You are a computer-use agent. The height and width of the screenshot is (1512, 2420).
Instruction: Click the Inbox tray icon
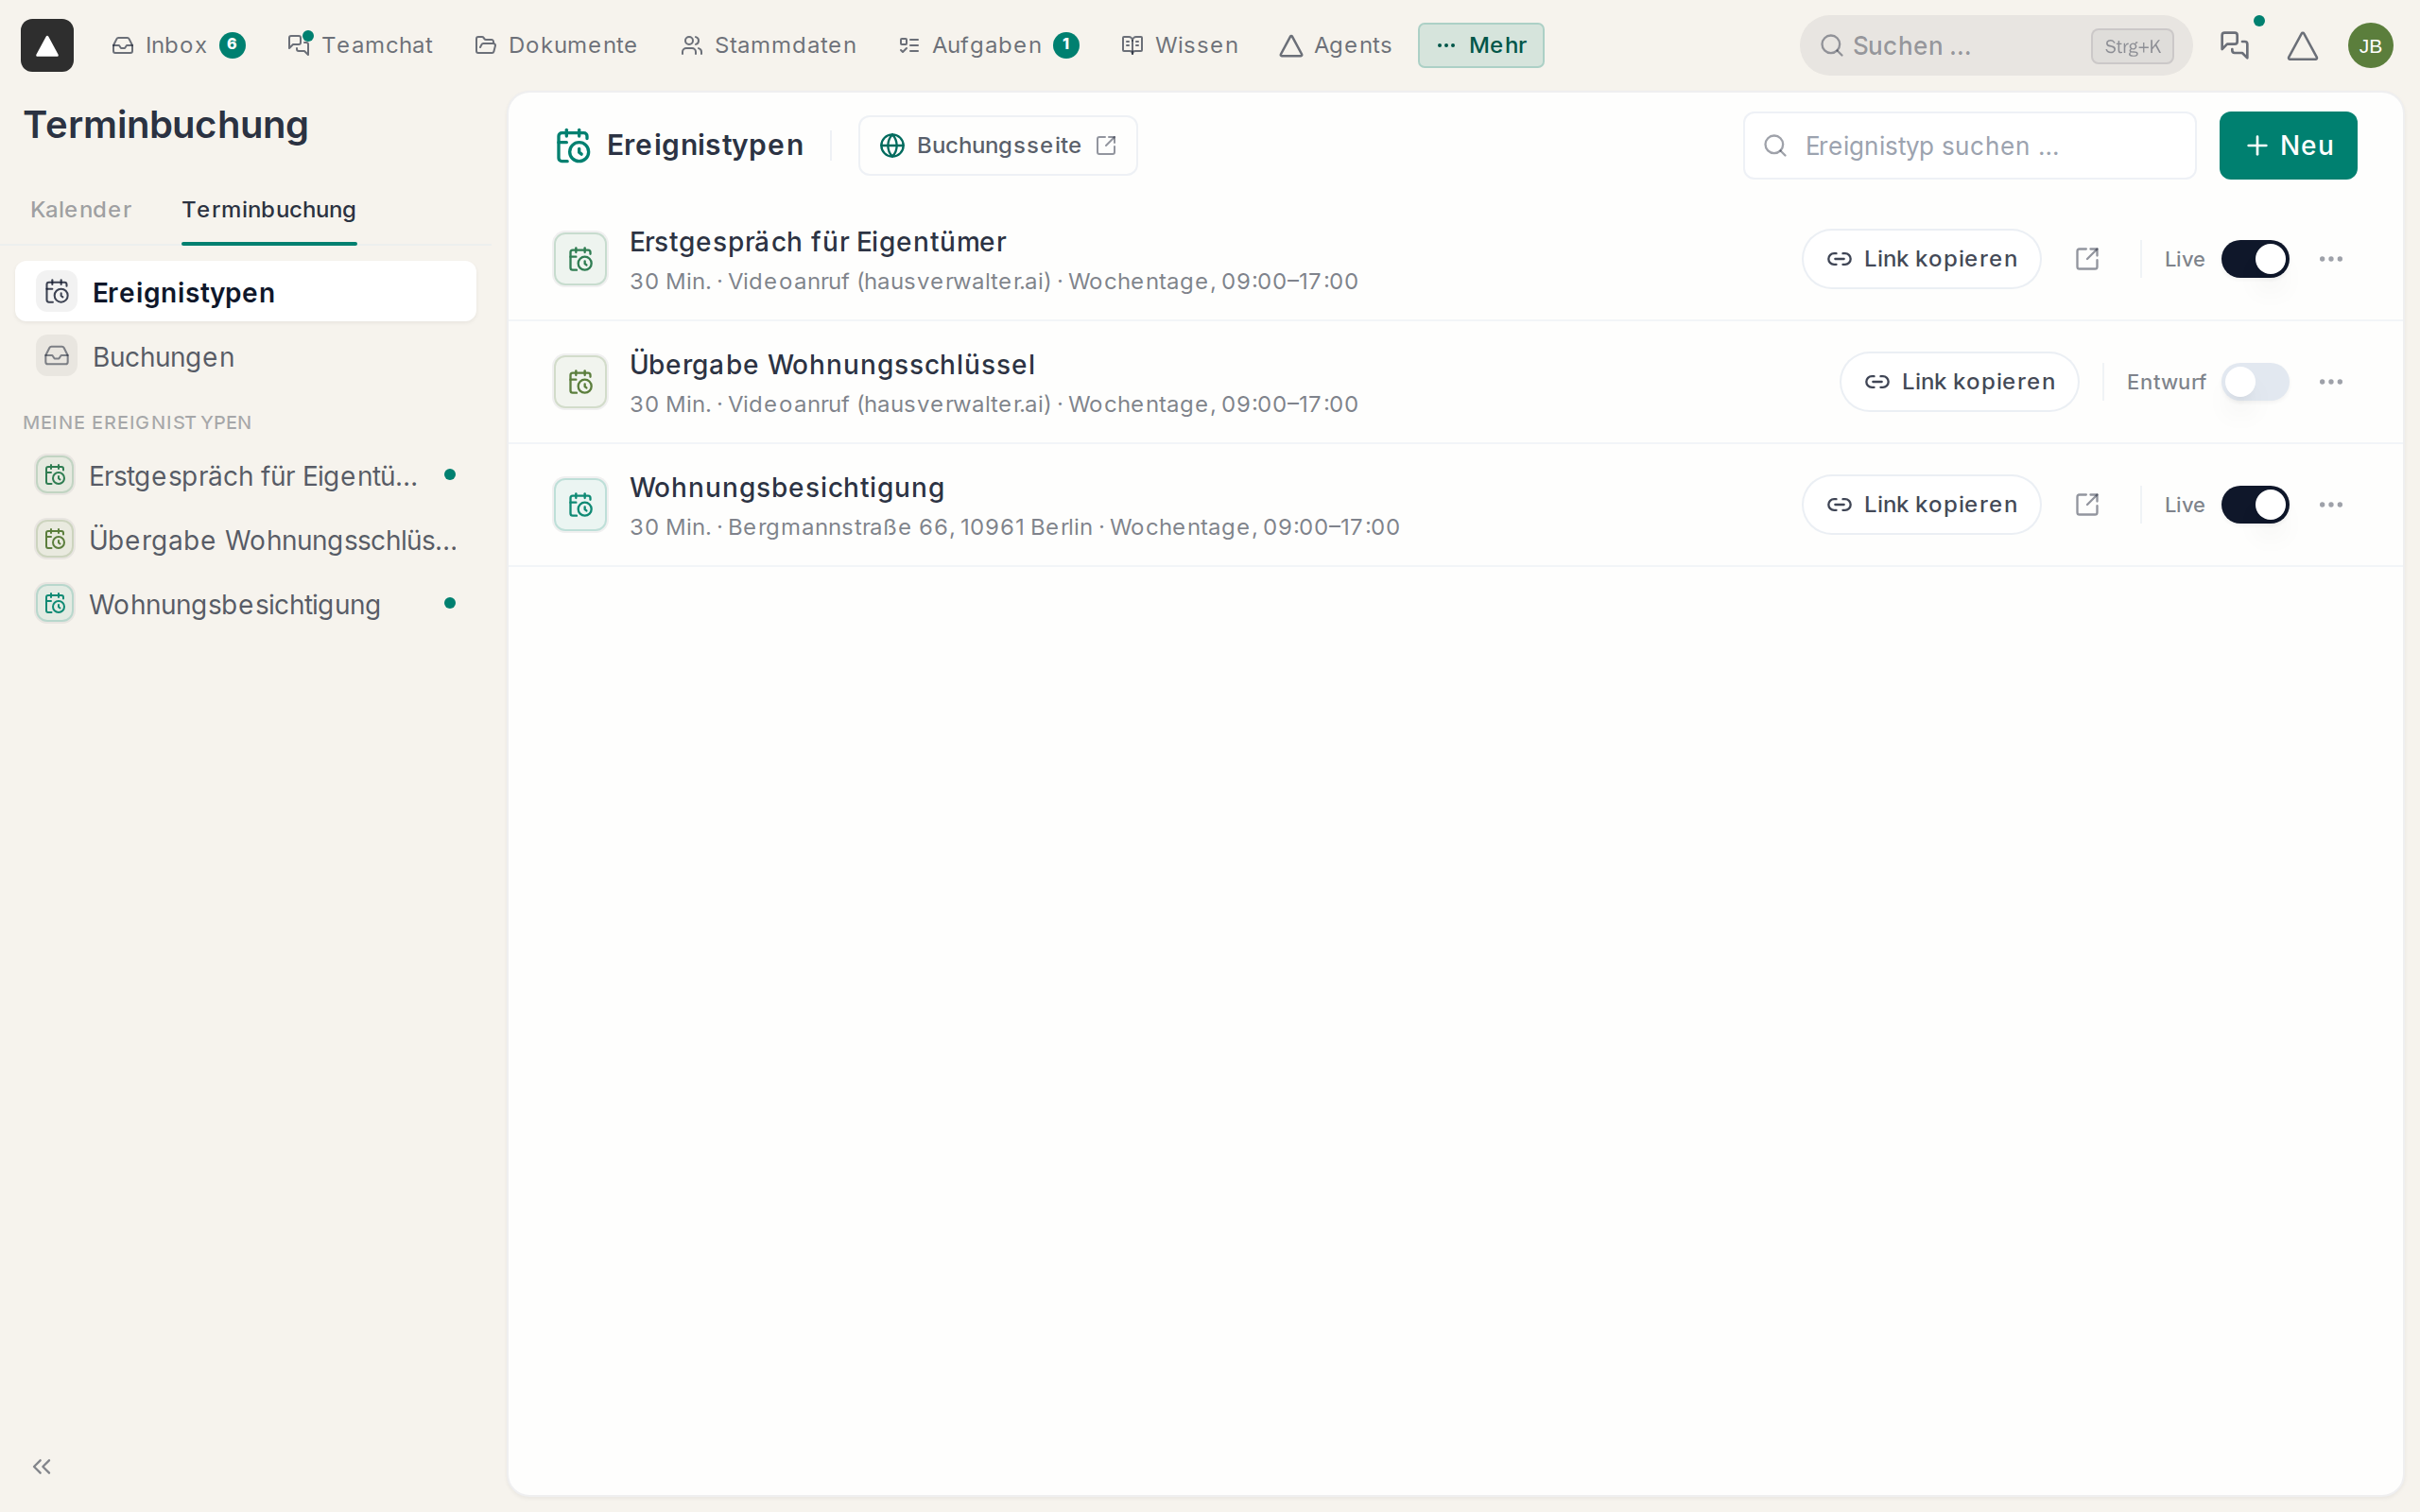pyautogui.click(x=123, y=45)
